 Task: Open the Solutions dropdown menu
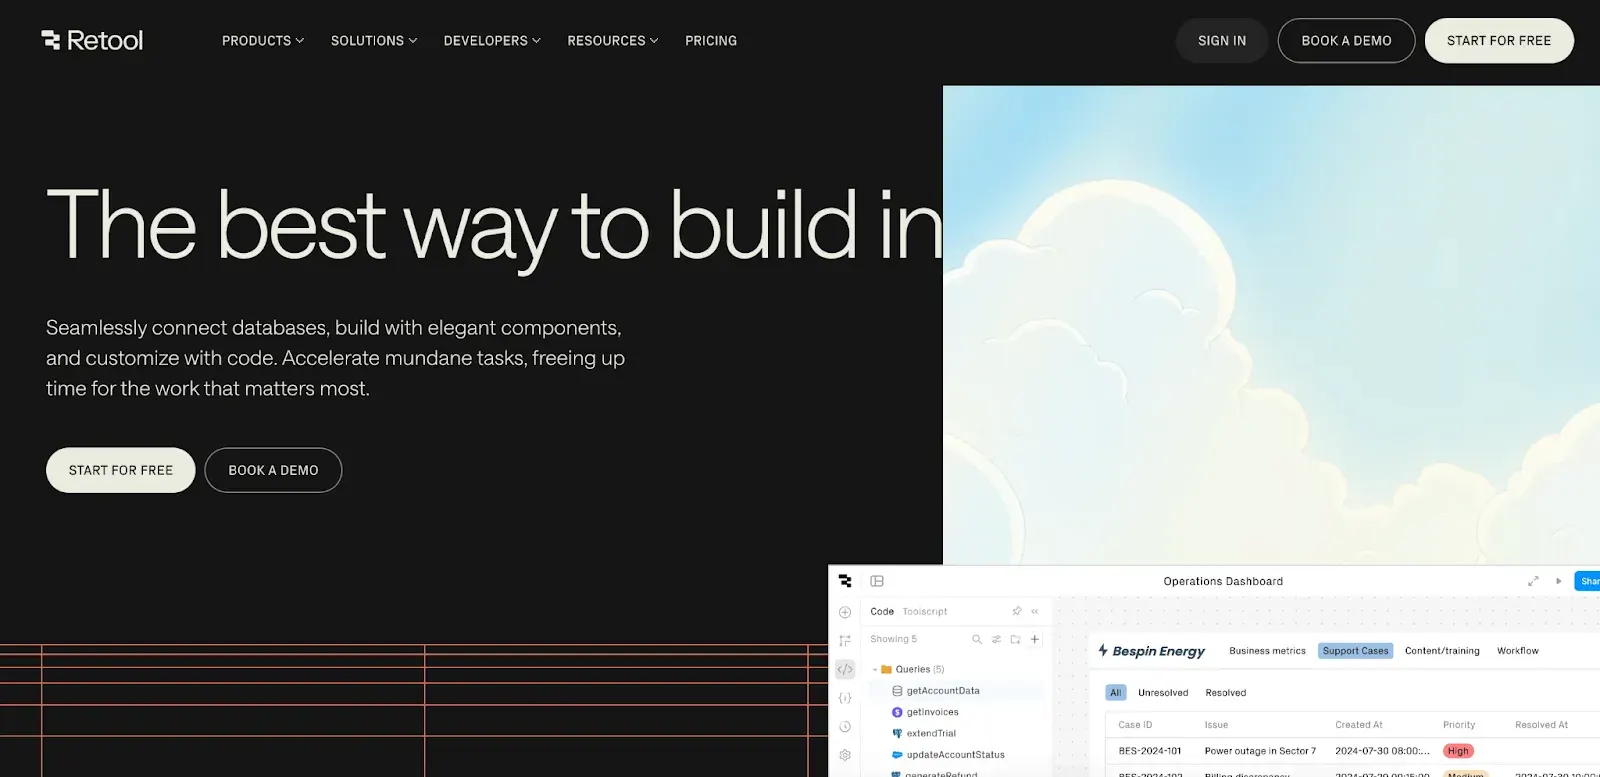374,41
